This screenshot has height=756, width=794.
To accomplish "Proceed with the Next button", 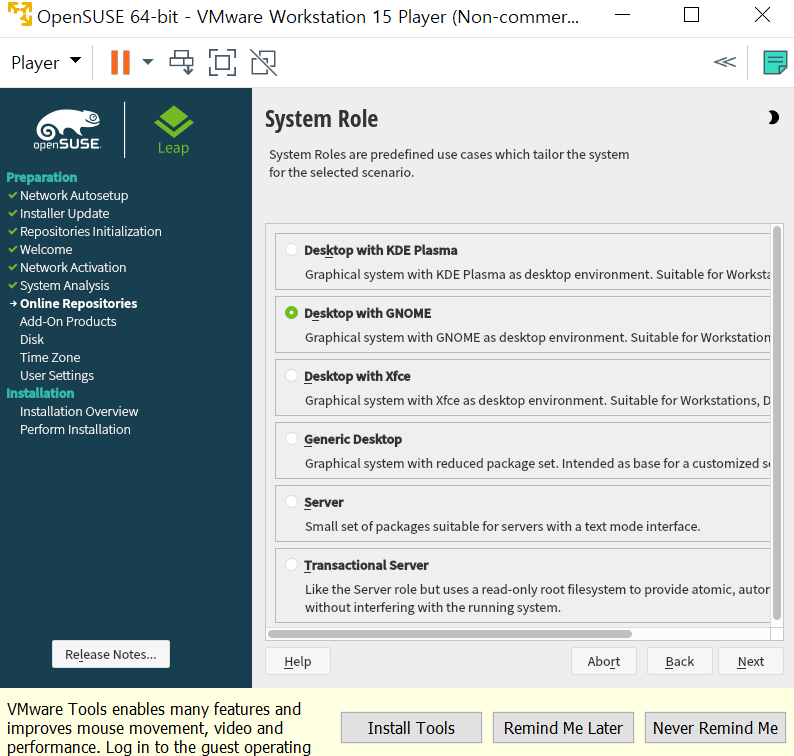I will tap(750, 661).
